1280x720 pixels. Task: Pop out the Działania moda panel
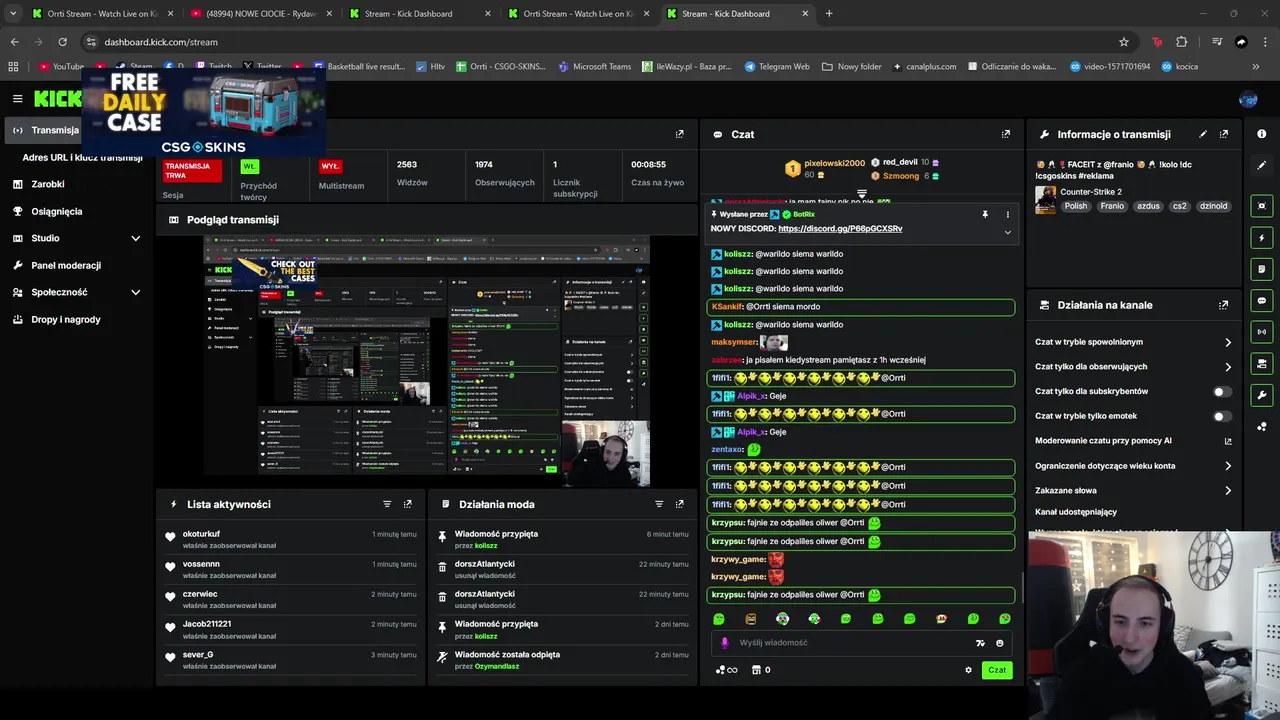[680, 504]
